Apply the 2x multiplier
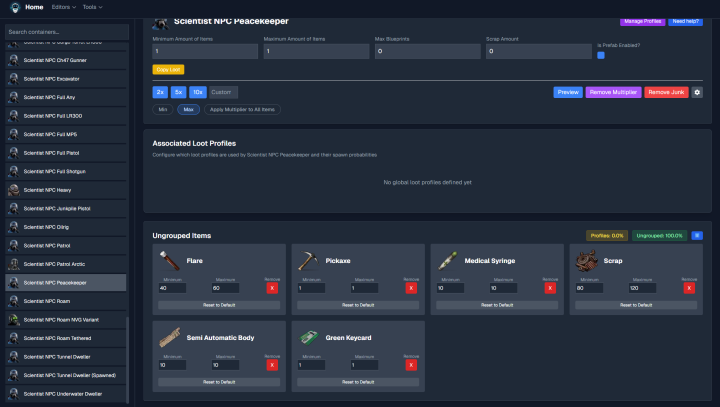The width and height of the screenshot is (720, 407). coord(160,92)
